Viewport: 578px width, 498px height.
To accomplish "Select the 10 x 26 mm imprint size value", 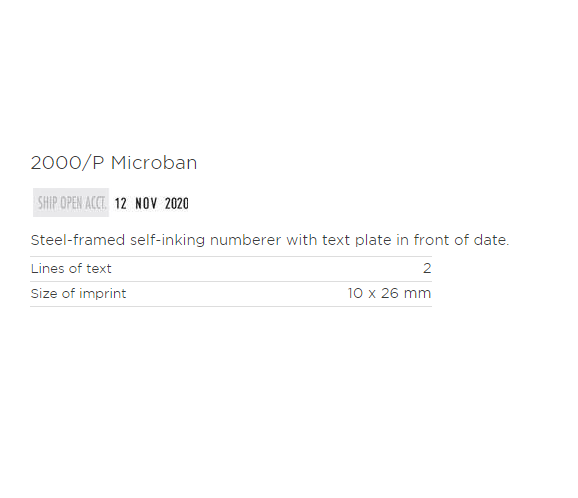I will 389,293.
